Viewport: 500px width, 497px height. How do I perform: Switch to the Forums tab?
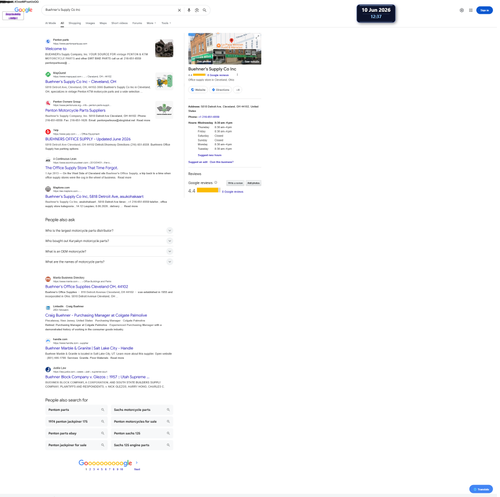point(137,23)
